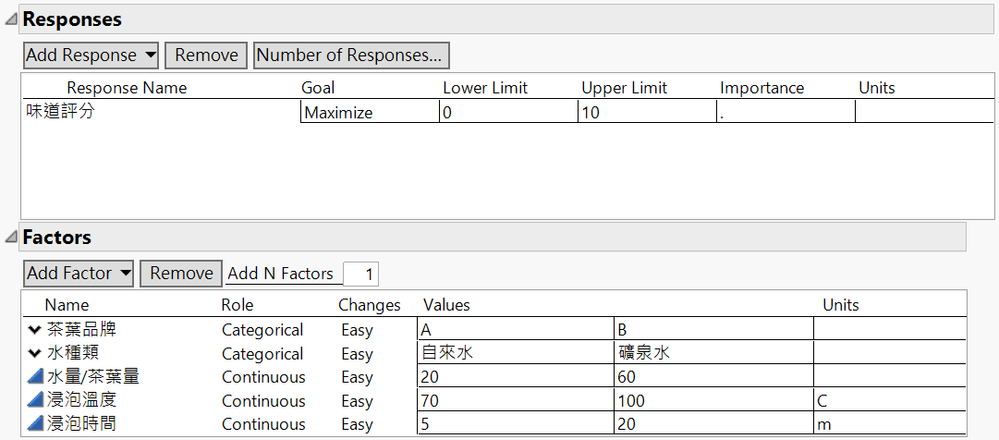Click the Role cell of 浸泡溫度
The image size is (999, 440).
point(263,401)
